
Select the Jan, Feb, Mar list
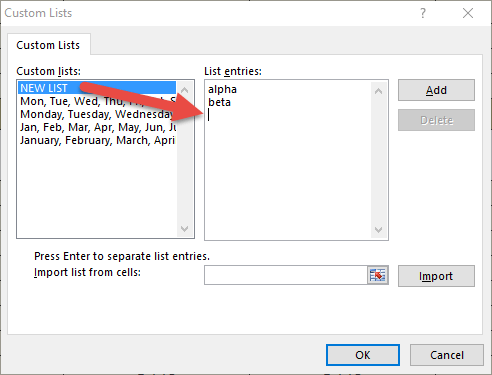click(x=97, y=127)
